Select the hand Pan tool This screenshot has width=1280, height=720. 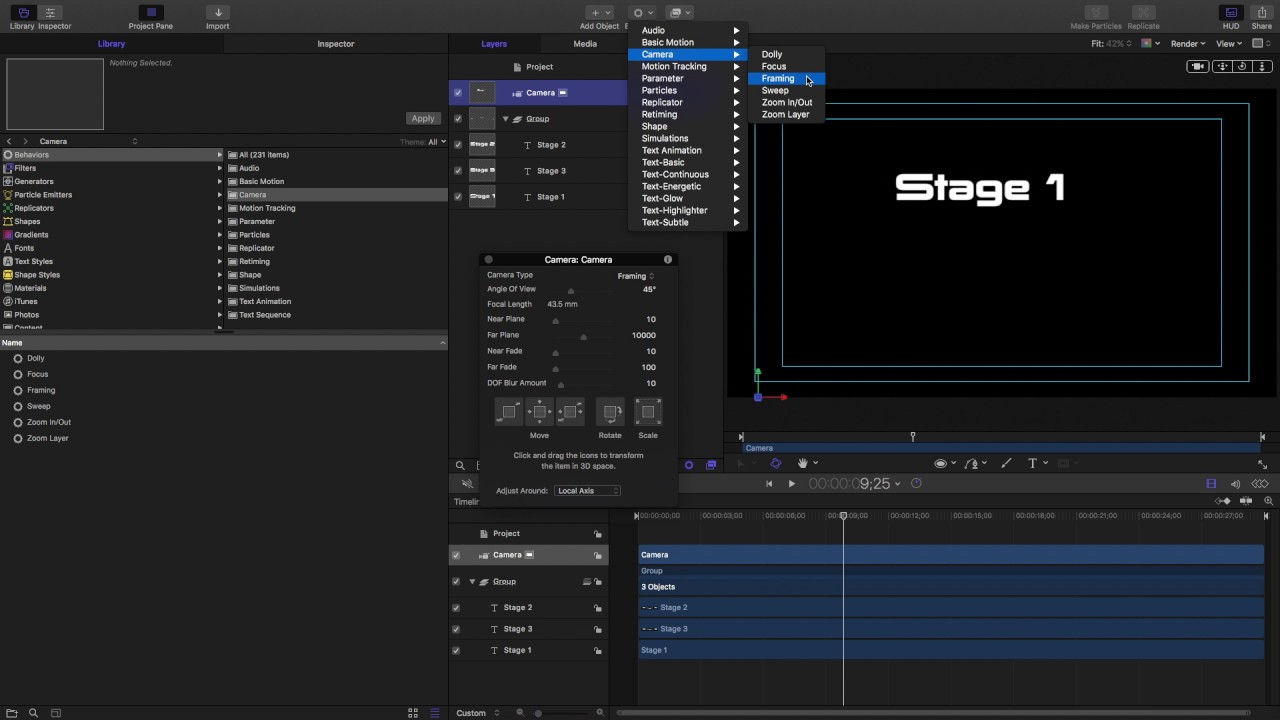tap(802, 463)
